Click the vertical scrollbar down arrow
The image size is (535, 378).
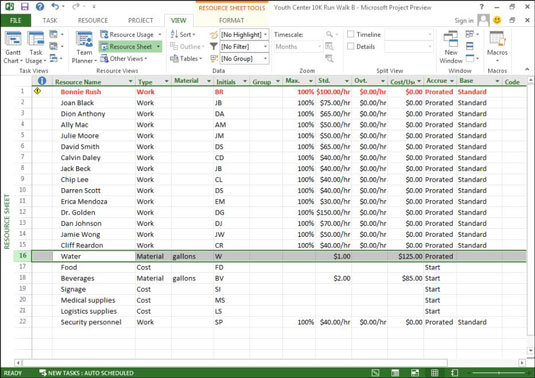coord(531,350)
